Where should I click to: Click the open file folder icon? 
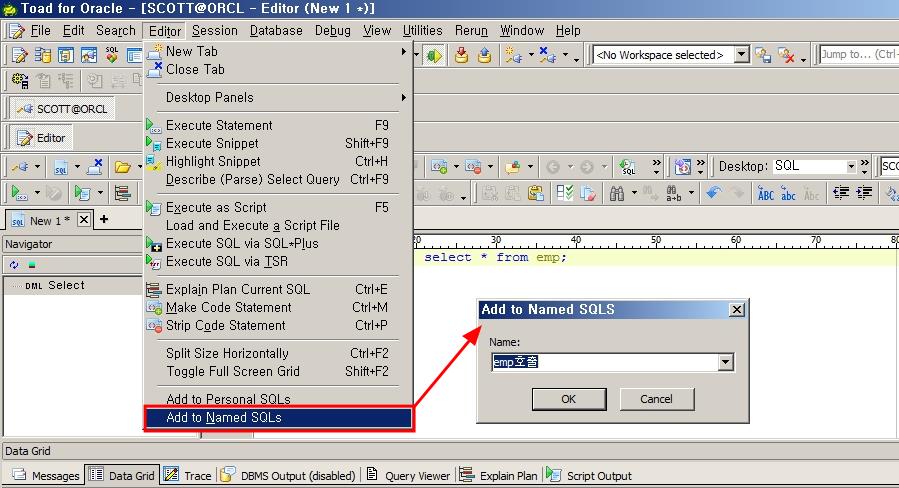(122, 166)
